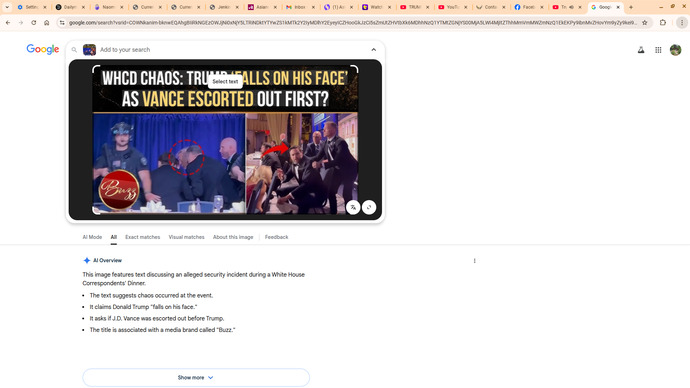Open a new browser tab
Image resolution: width=690 pixels, height=388 pixels.
point(631,7)
